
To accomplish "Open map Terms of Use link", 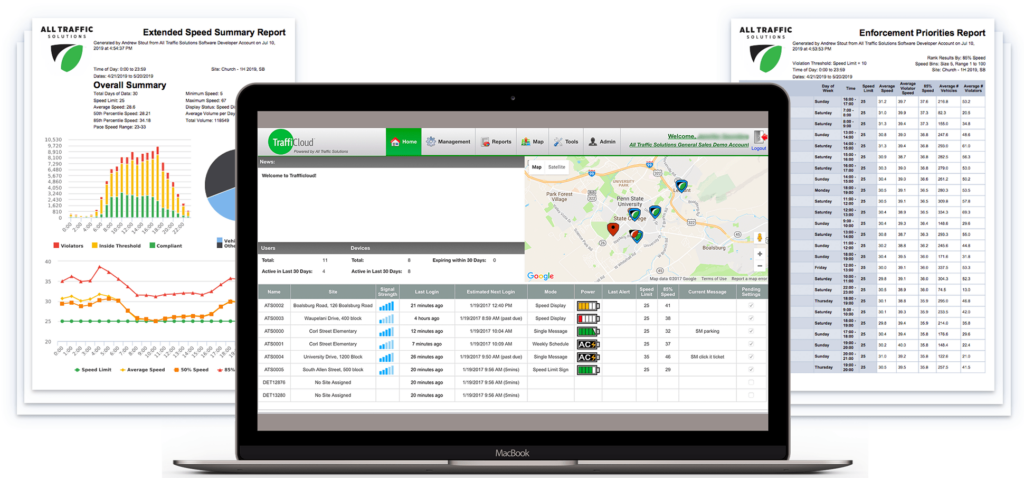I will tap(714, 279).
